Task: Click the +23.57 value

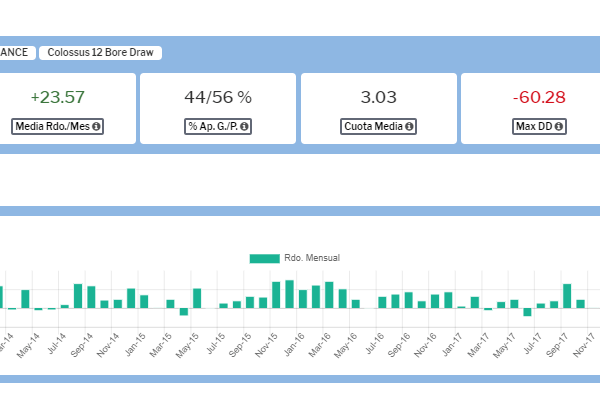Action: [x=57, y=97]
